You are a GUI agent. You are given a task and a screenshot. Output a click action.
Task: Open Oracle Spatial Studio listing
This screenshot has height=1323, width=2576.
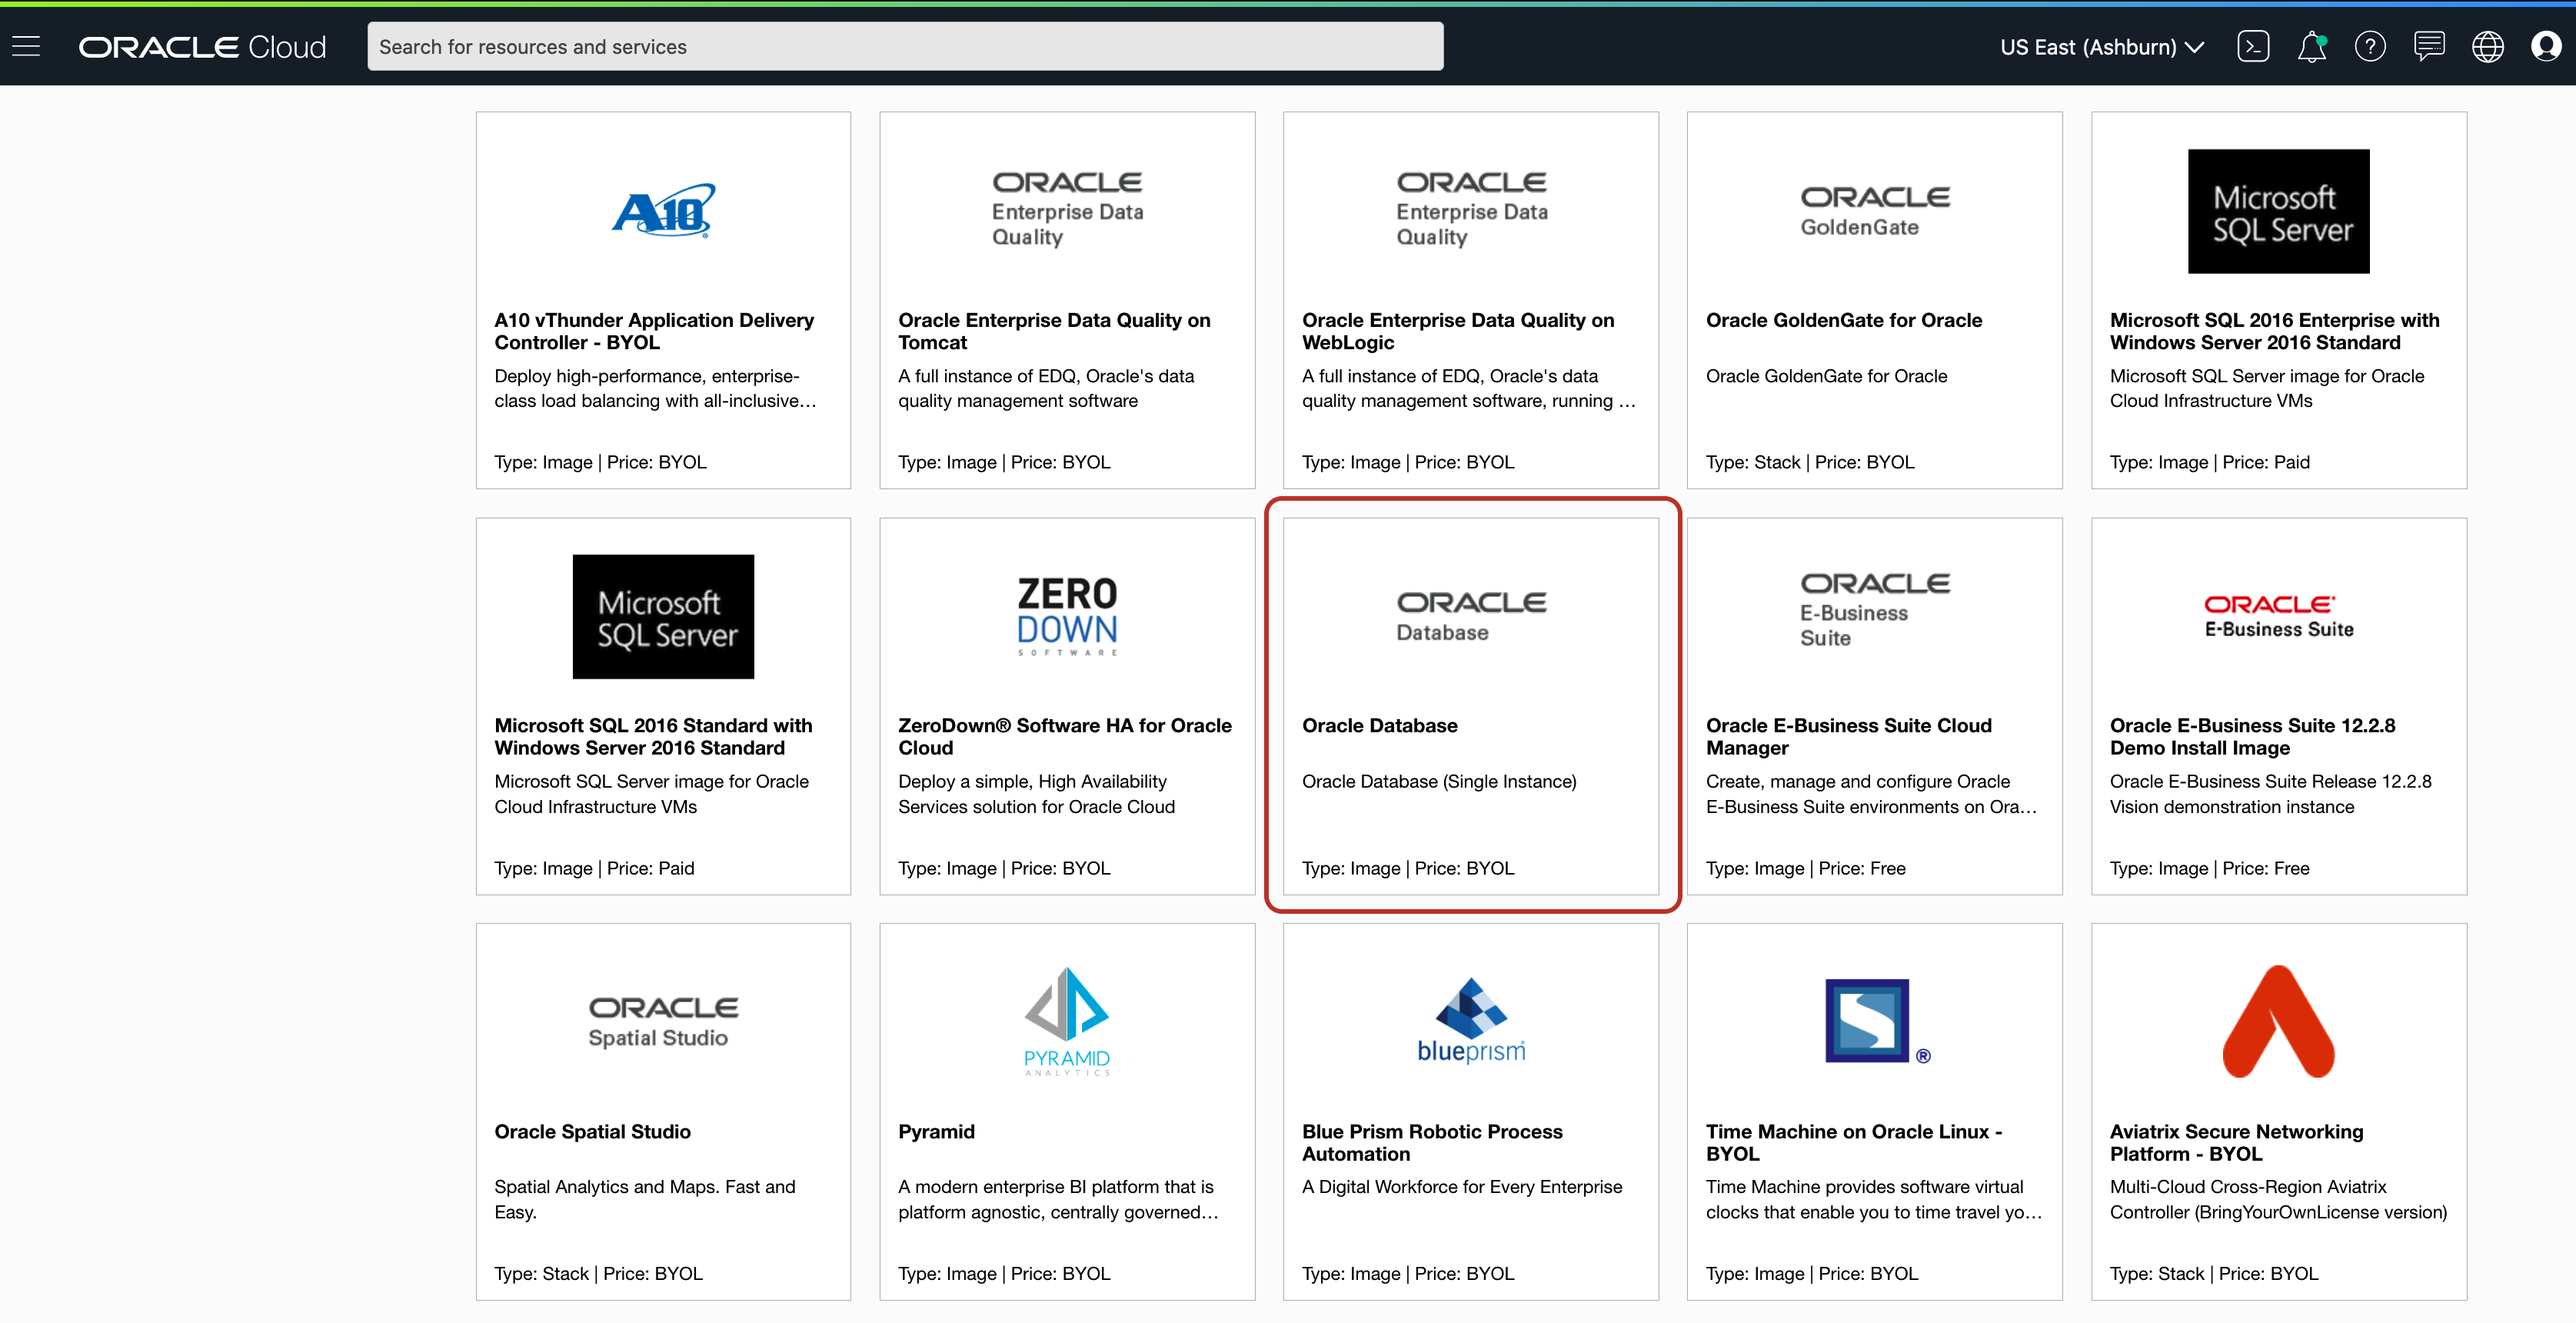point(592,1131)
